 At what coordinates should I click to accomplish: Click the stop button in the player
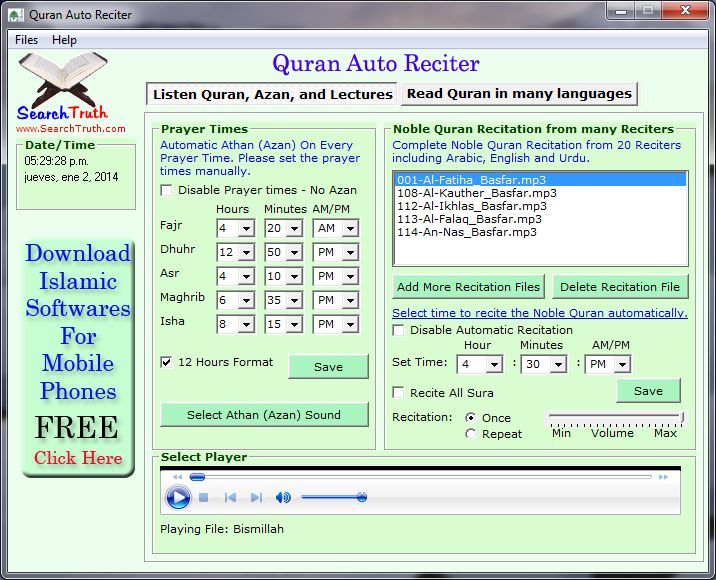tap(204, 497)
